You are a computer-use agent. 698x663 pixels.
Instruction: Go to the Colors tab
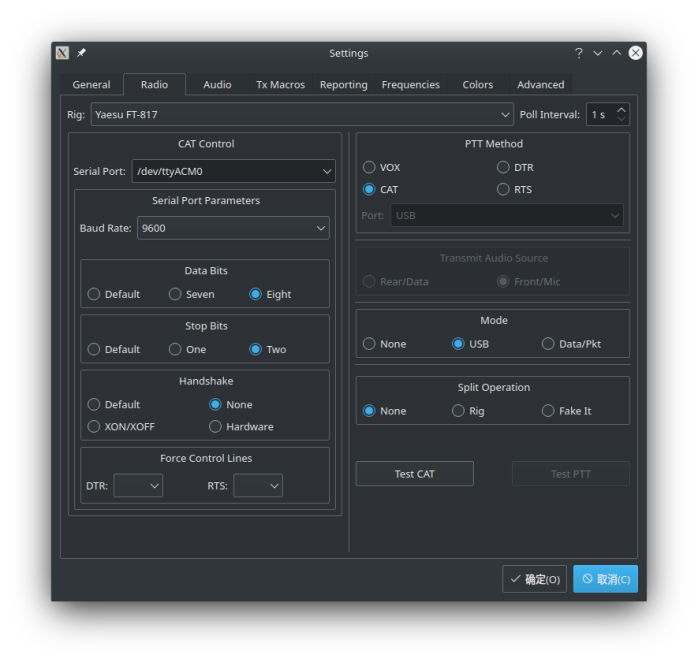coord(477,85)
